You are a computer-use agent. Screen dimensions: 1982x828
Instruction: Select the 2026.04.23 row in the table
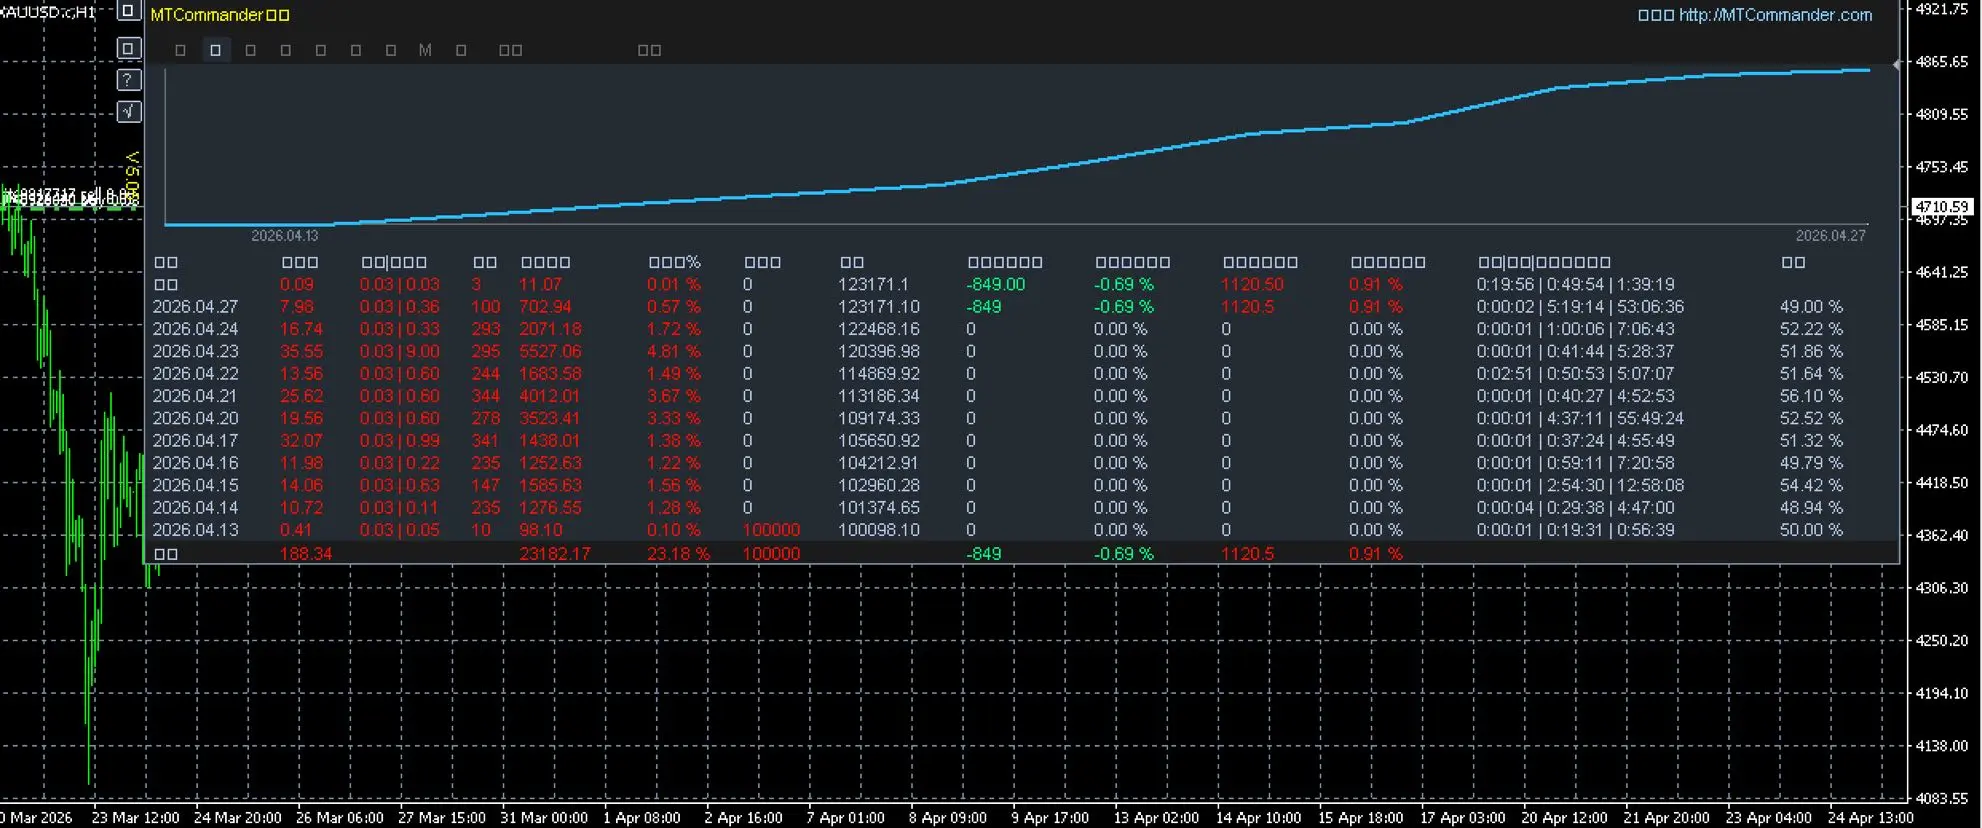[x=195, y=351]
